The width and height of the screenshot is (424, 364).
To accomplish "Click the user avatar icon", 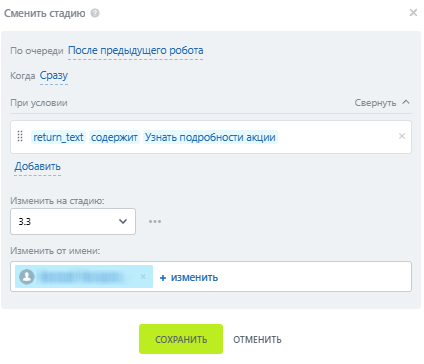I will click(x=27, y=277).
